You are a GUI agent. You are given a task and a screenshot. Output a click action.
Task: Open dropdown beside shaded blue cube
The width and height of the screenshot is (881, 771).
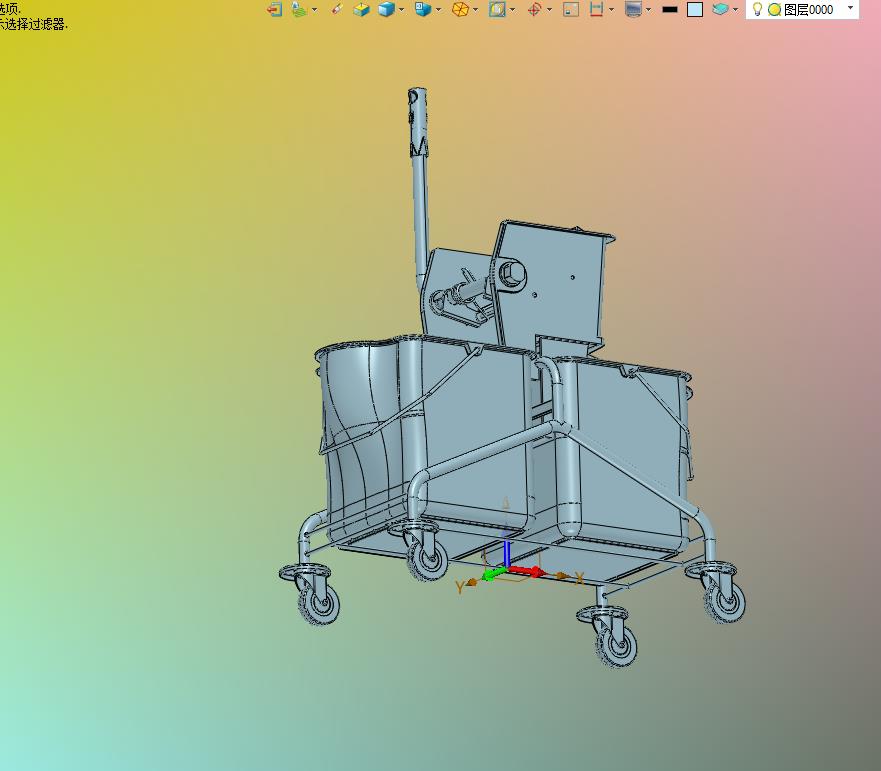click(401, 10)
